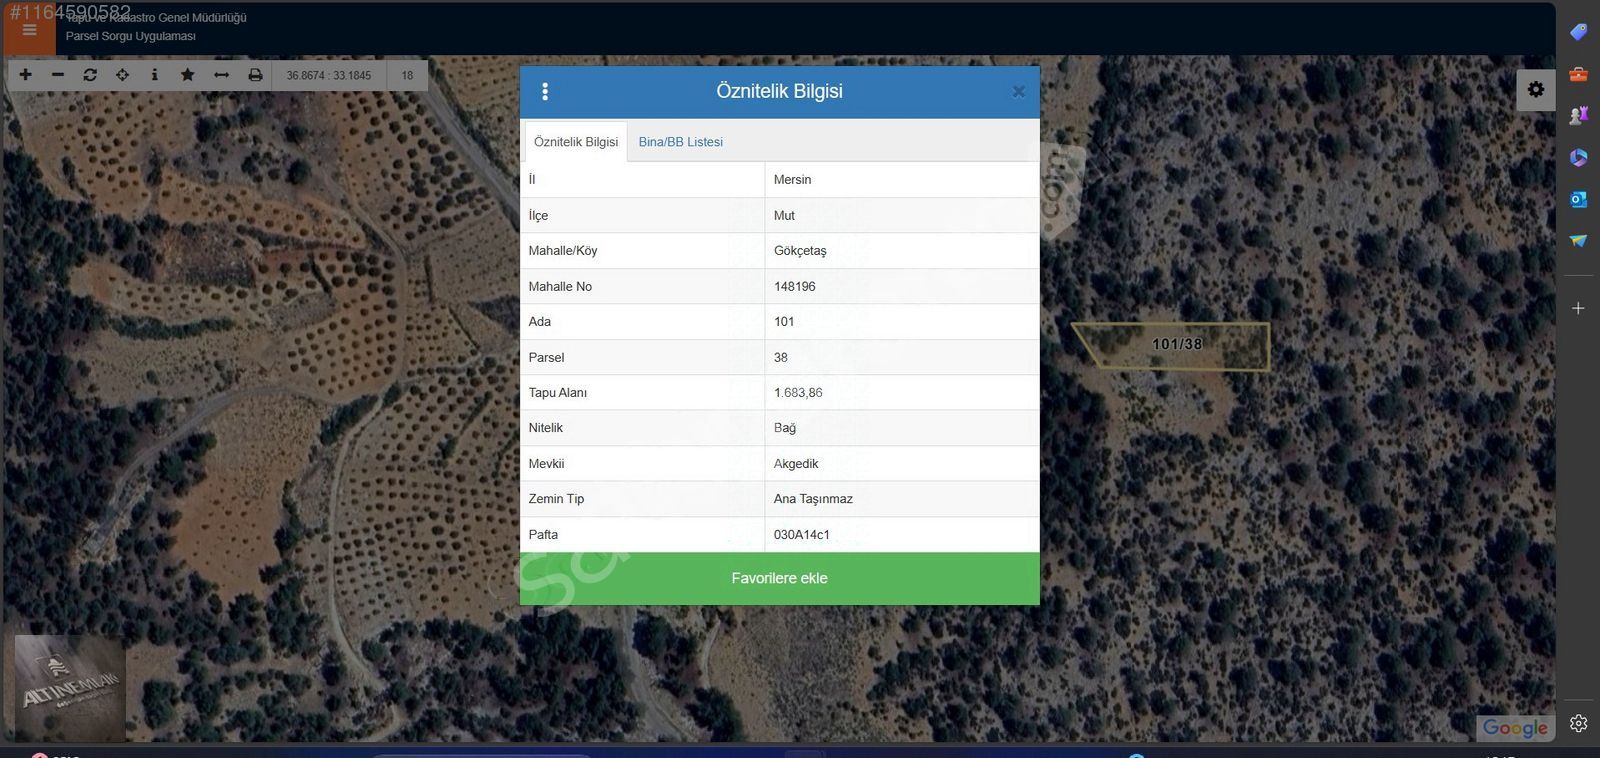
Task: Click the refresh map icon
Action: tap(90, 75)
